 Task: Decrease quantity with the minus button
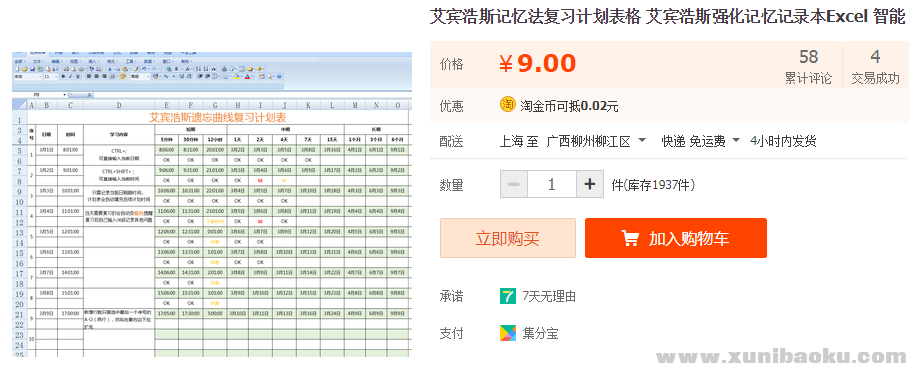pos(514,184)
